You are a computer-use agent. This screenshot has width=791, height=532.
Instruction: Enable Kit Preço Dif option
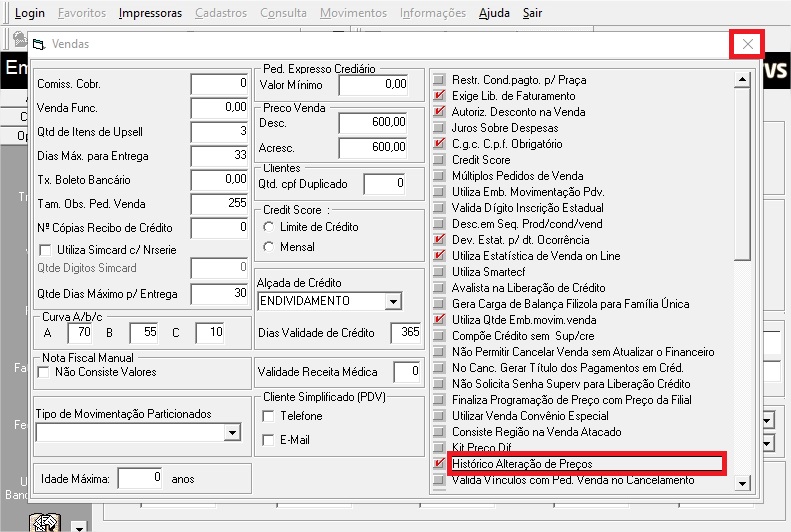tap(439, 447)
